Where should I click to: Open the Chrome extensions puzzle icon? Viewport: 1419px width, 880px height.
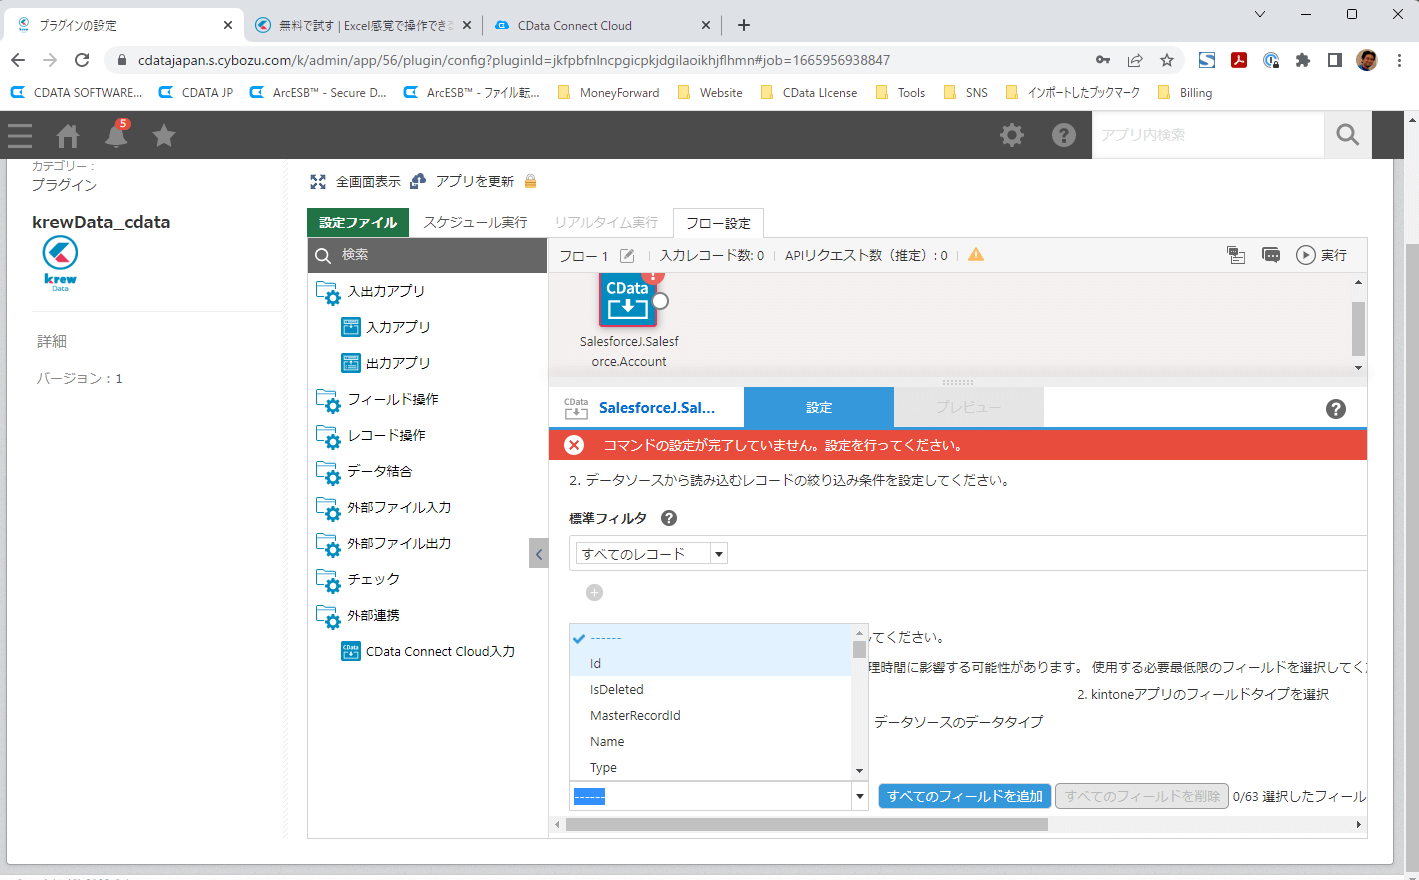[1303, 60]
